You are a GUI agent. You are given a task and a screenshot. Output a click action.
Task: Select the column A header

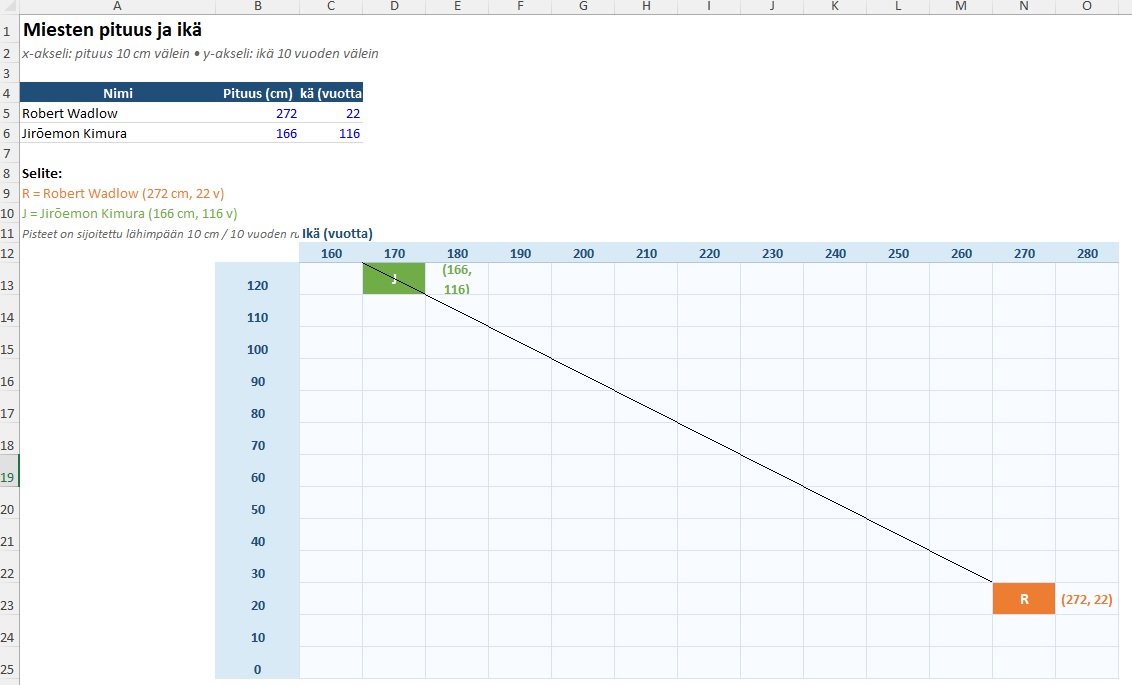[117, 6]
